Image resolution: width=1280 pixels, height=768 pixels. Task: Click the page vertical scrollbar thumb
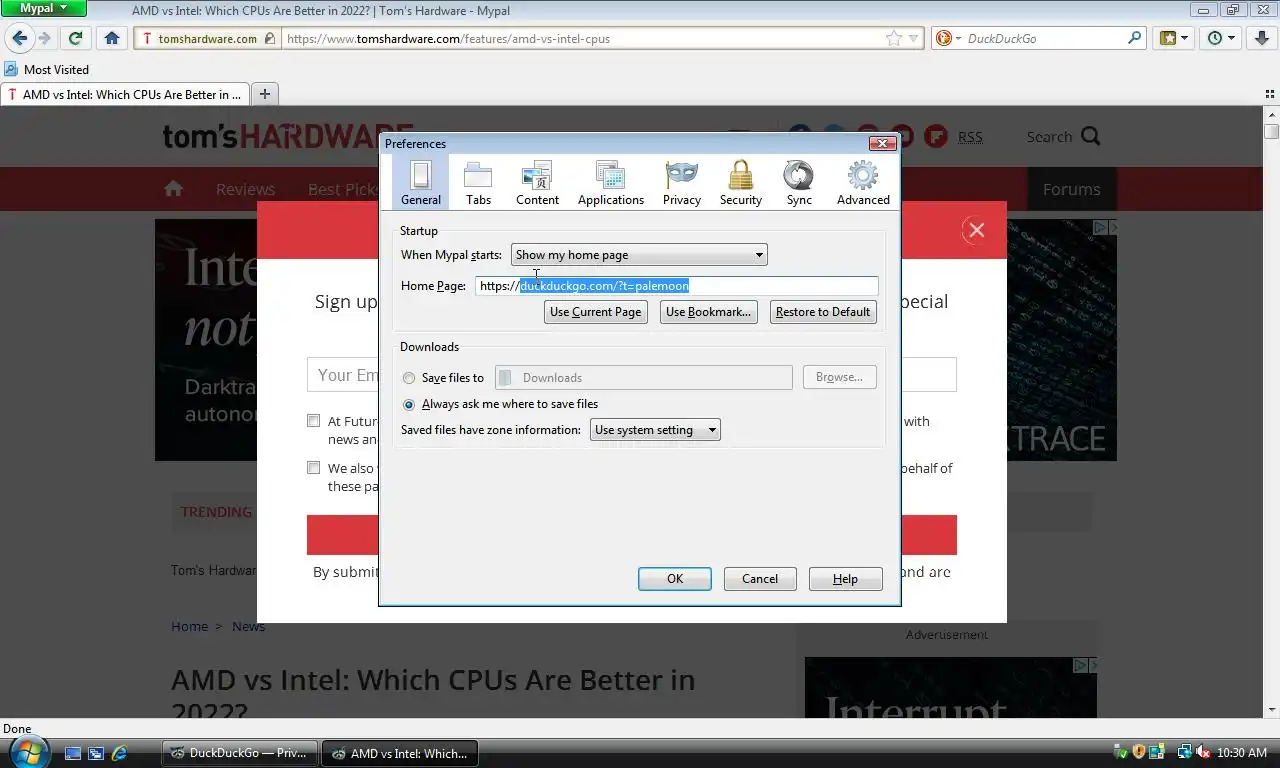[x=1271, y=131]
